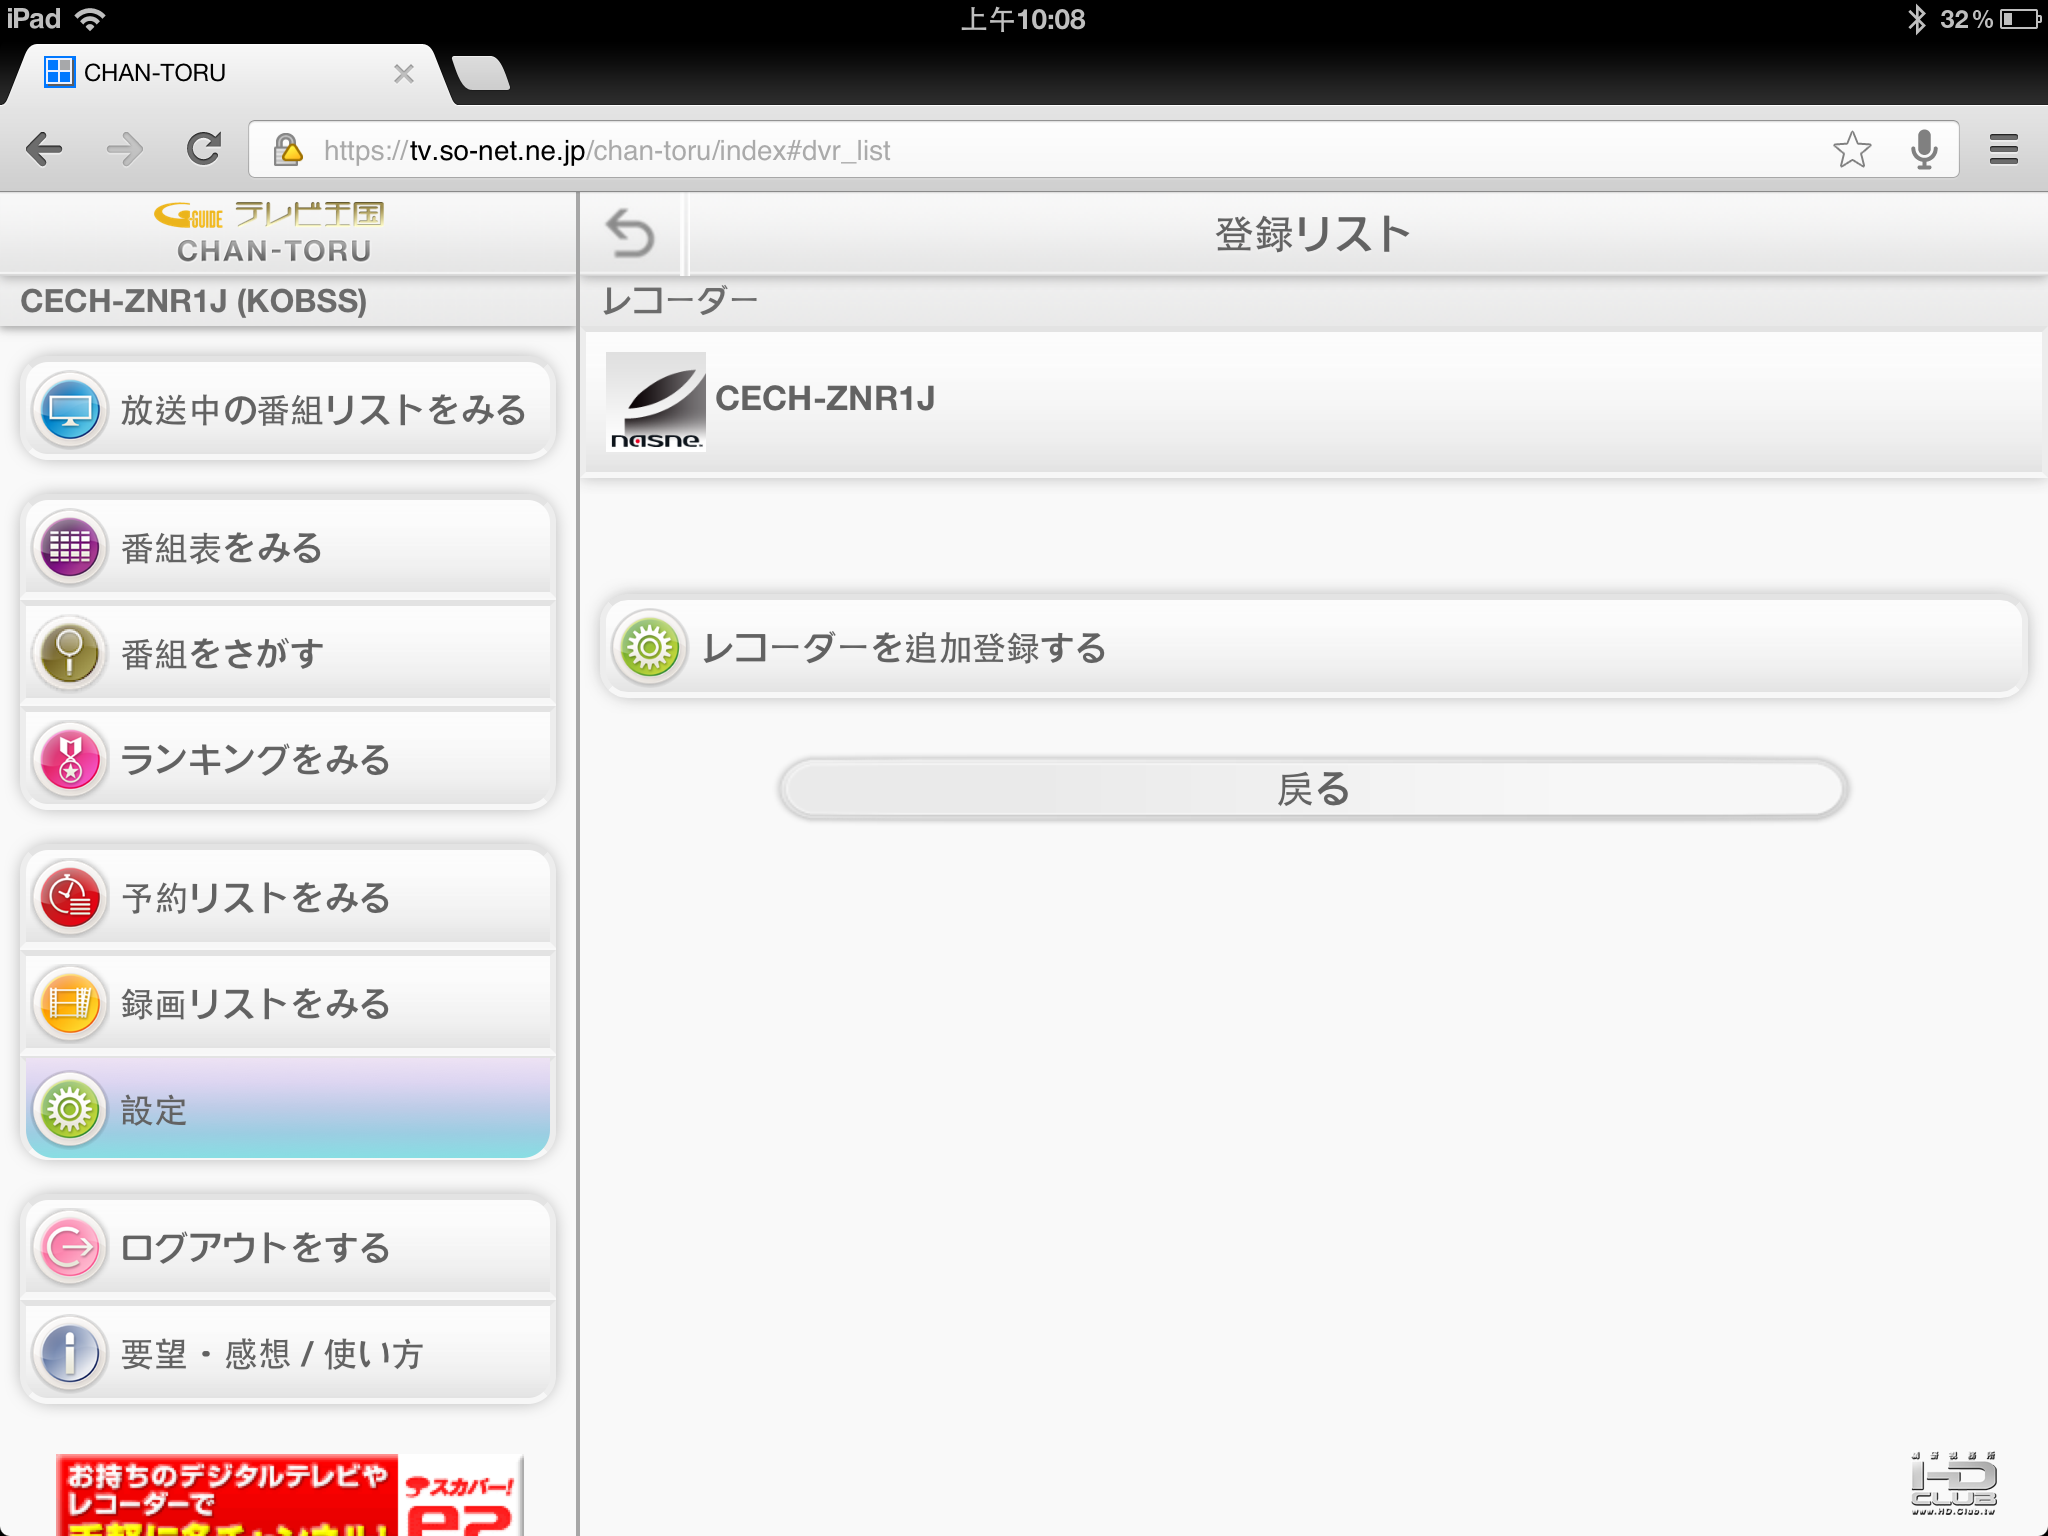Viewport: 2048px width, 1536px height.
Task: Click the 登録リスト page title
Action: 1314,234
